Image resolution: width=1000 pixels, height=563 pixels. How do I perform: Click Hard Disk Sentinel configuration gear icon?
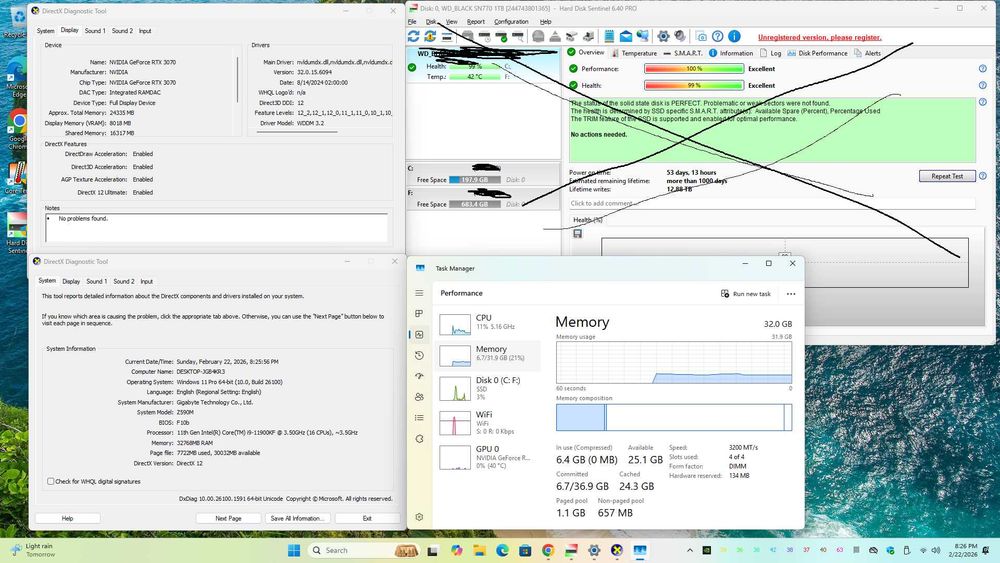pyautogui.click(x=663, y=37)
